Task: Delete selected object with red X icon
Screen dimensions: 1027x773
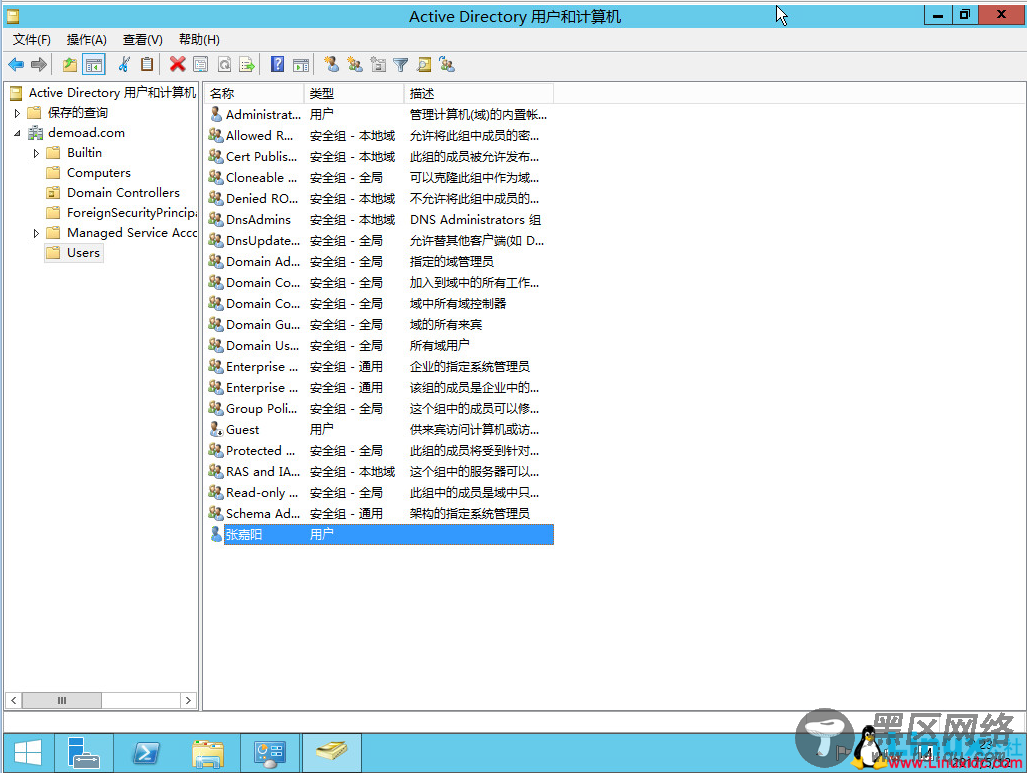Action: 177,64
